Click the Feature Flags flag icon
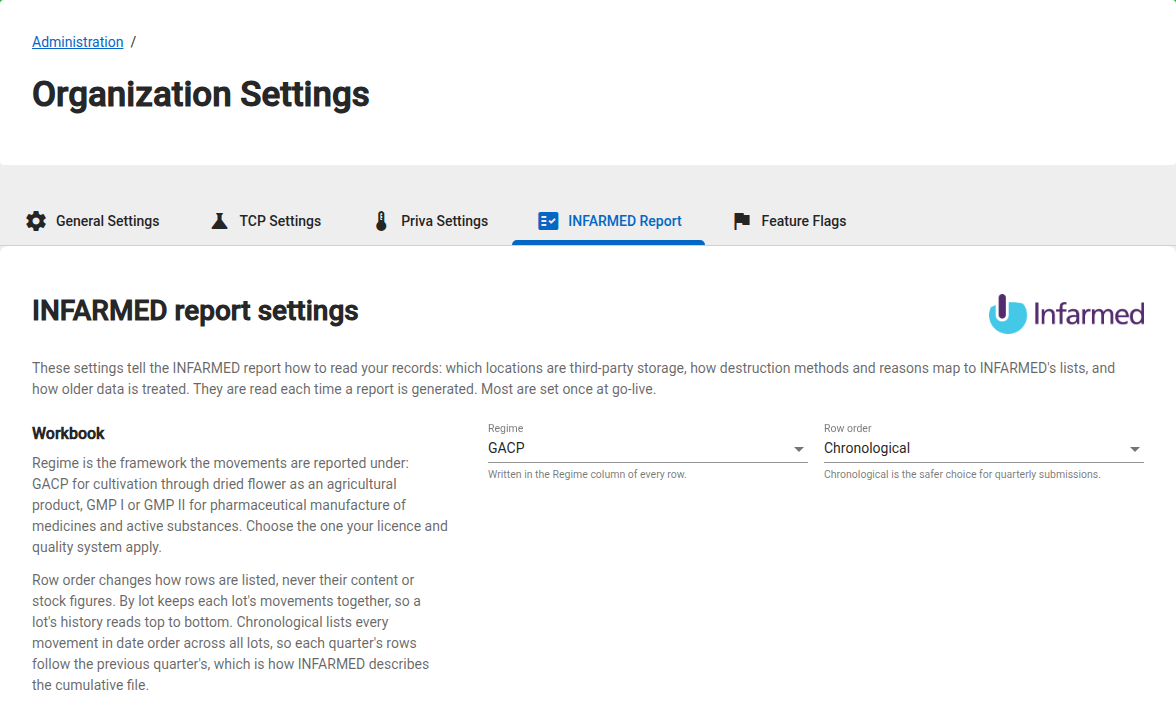 tap(742, 221)
